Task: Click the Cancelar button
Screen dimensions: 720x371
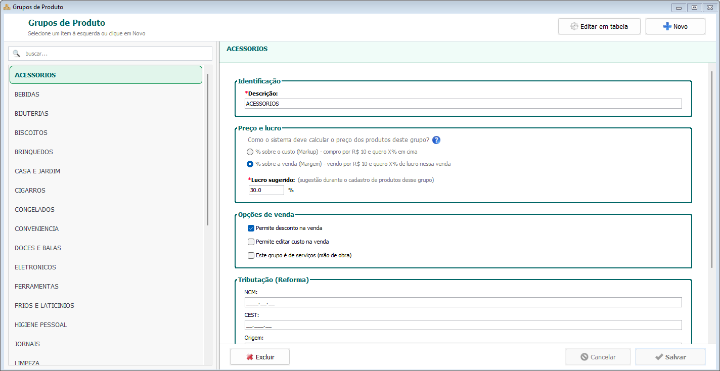Action: 598,357
